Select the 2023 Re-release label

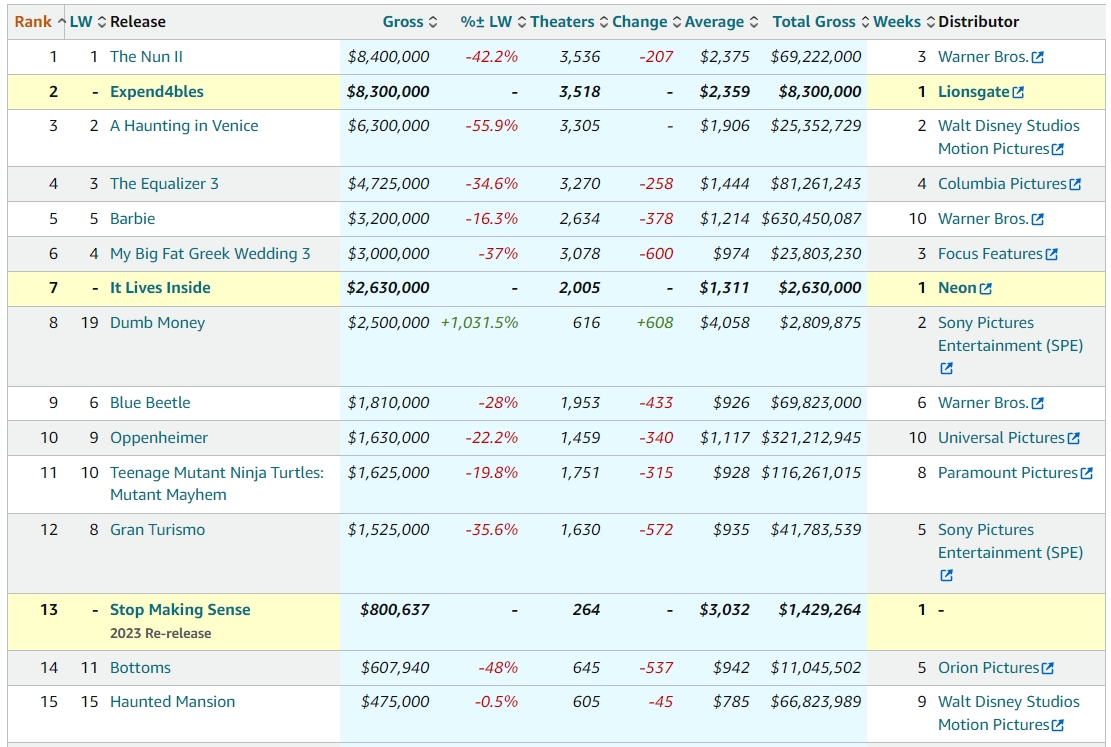(160, 633)
